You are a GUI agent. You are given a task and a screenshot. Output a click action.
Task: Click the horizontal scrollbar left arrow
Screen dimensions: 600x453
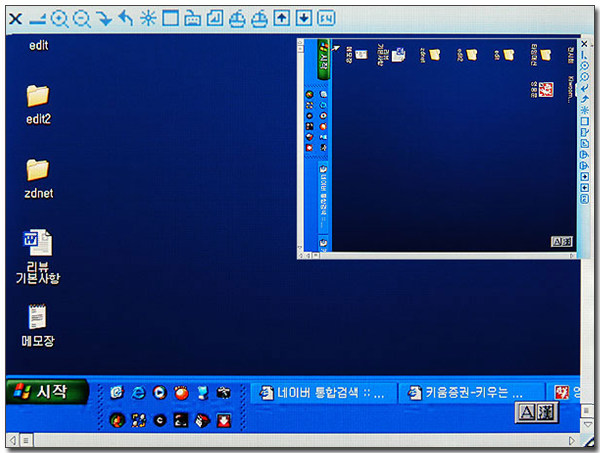click(x=12, y=440)
